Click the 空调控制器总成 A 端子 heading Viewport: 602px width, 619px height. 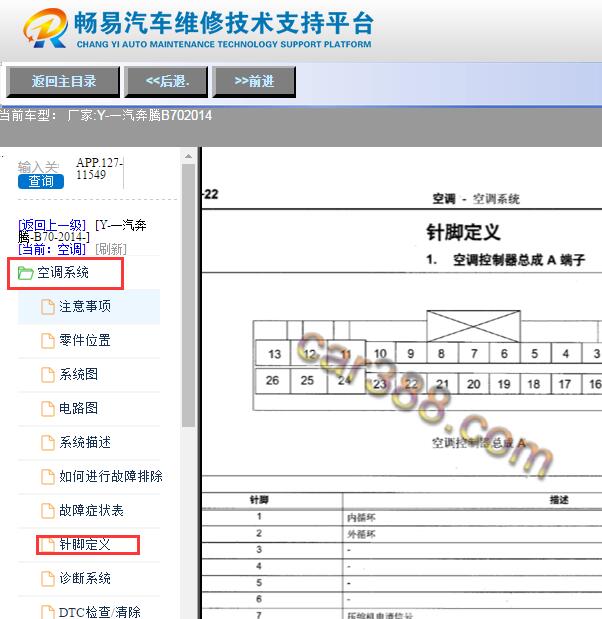[519, 260]
